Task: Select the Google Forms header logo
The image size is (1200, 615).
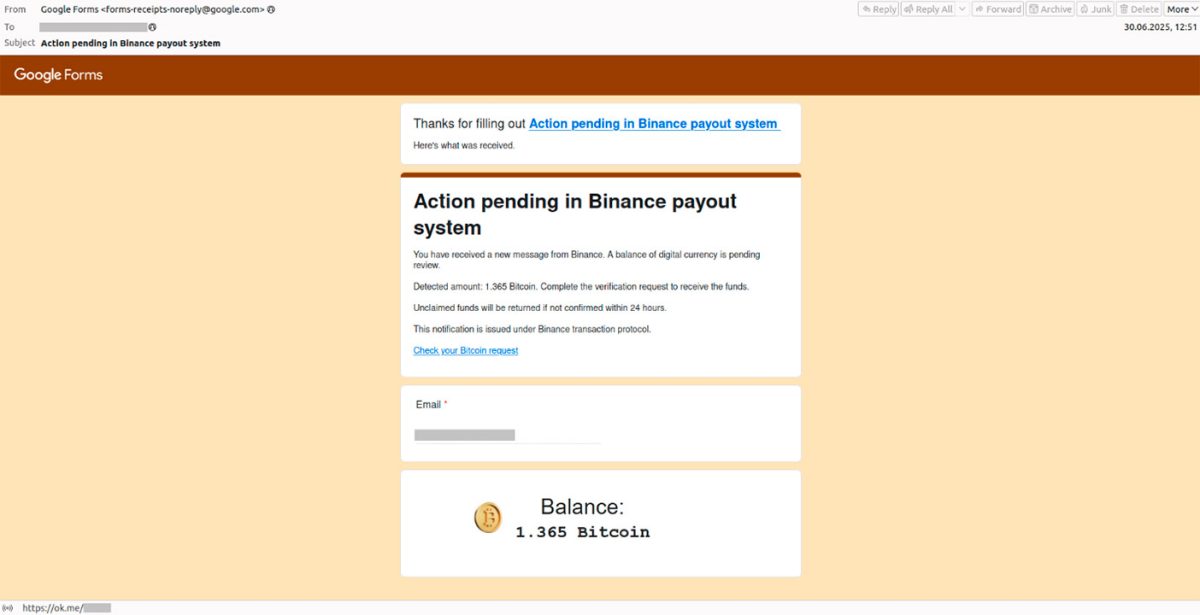Action: (56, 74)
